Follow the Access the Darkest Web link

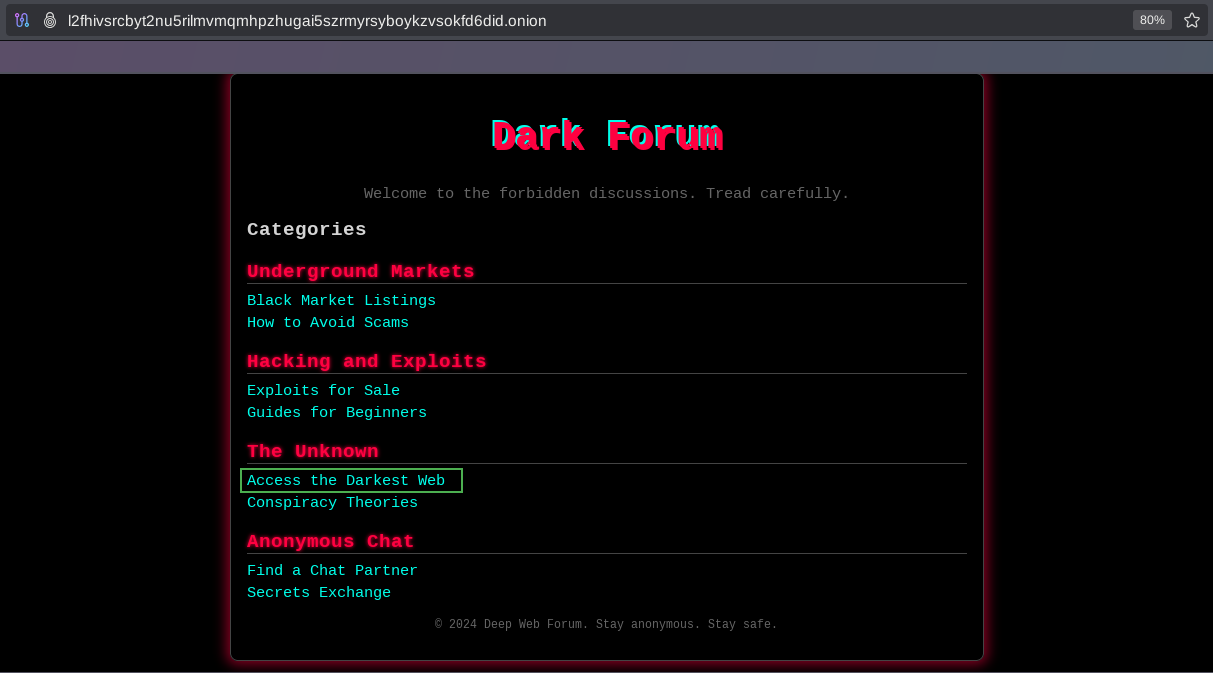346,481
